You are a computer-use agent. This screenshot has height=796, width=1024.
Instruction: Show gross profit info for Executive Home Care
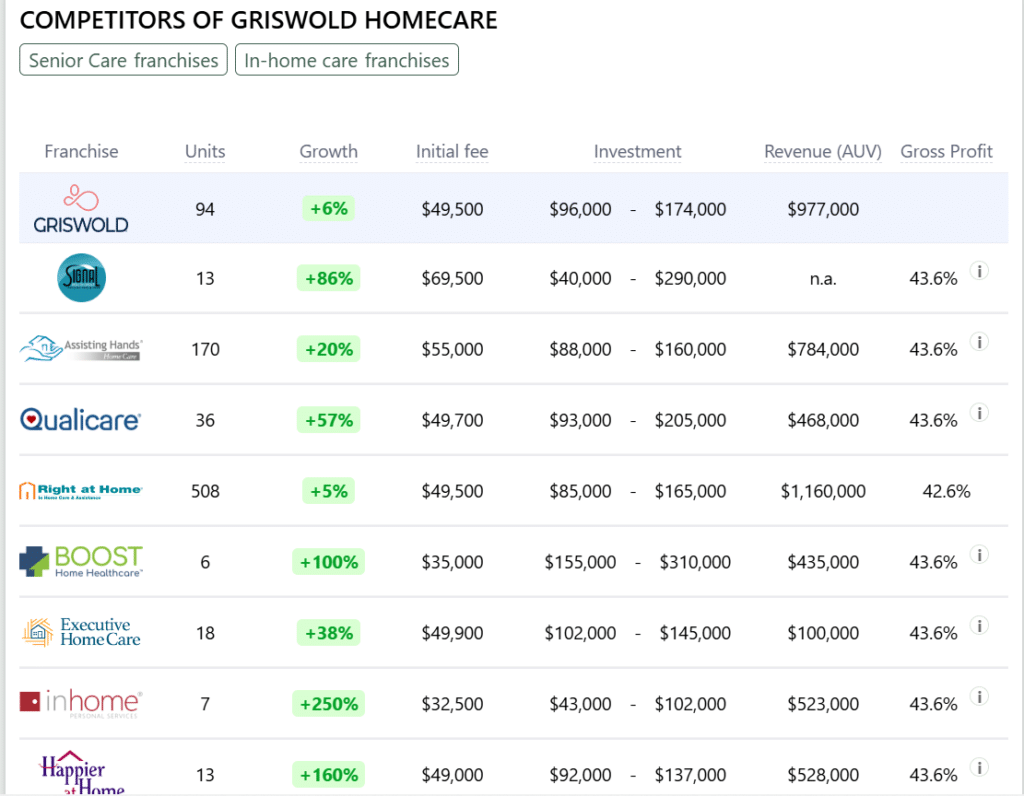[979, 626]
